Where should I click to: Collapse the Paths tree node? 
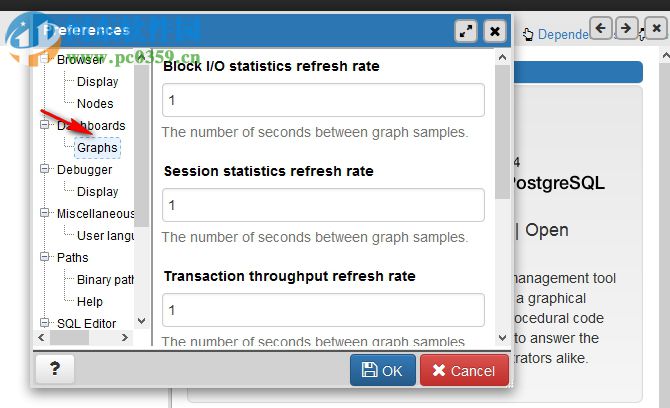click(x=44, y=258)
